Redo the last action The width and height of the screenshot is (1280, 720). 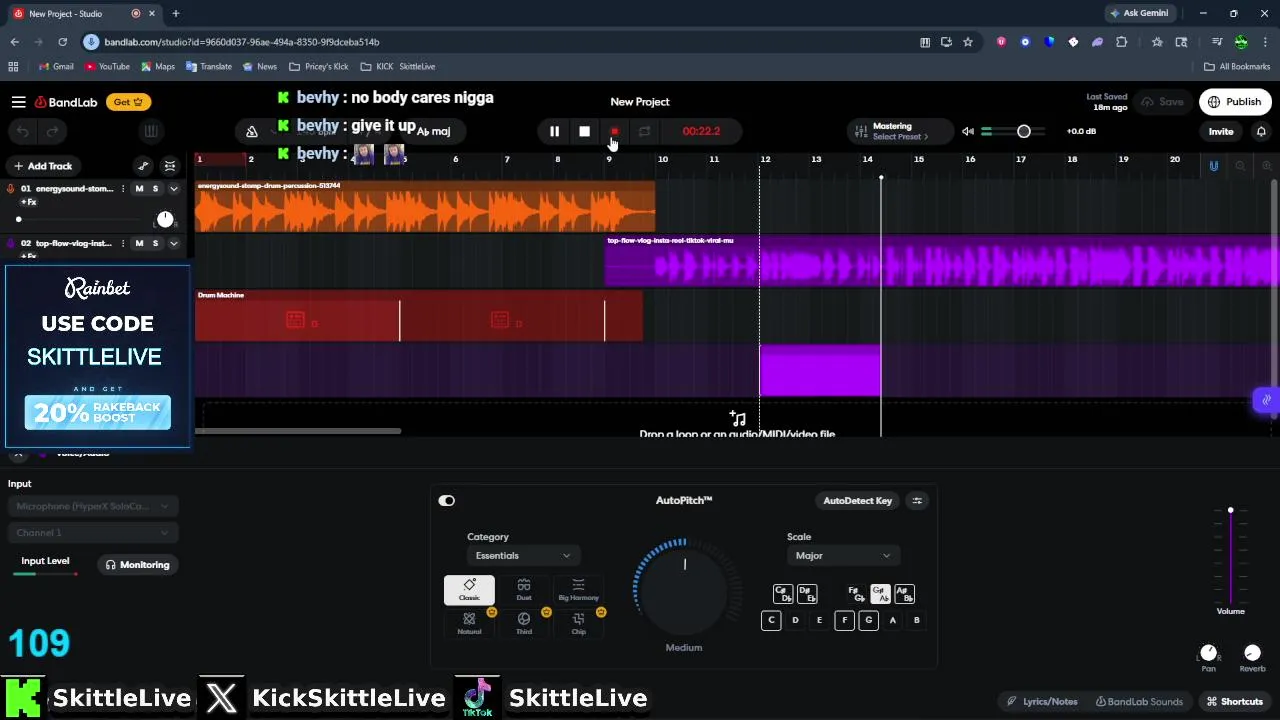(x=52, y=131)
